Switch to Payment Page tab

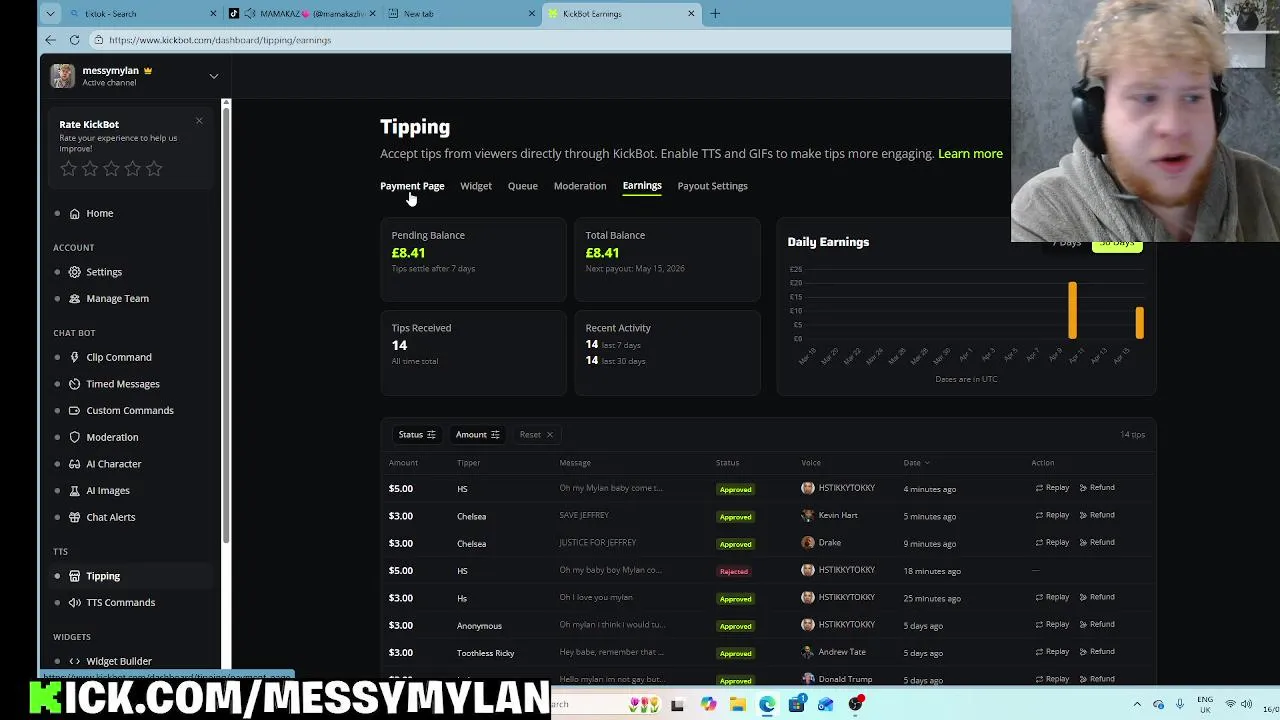[x=412, y=186]
